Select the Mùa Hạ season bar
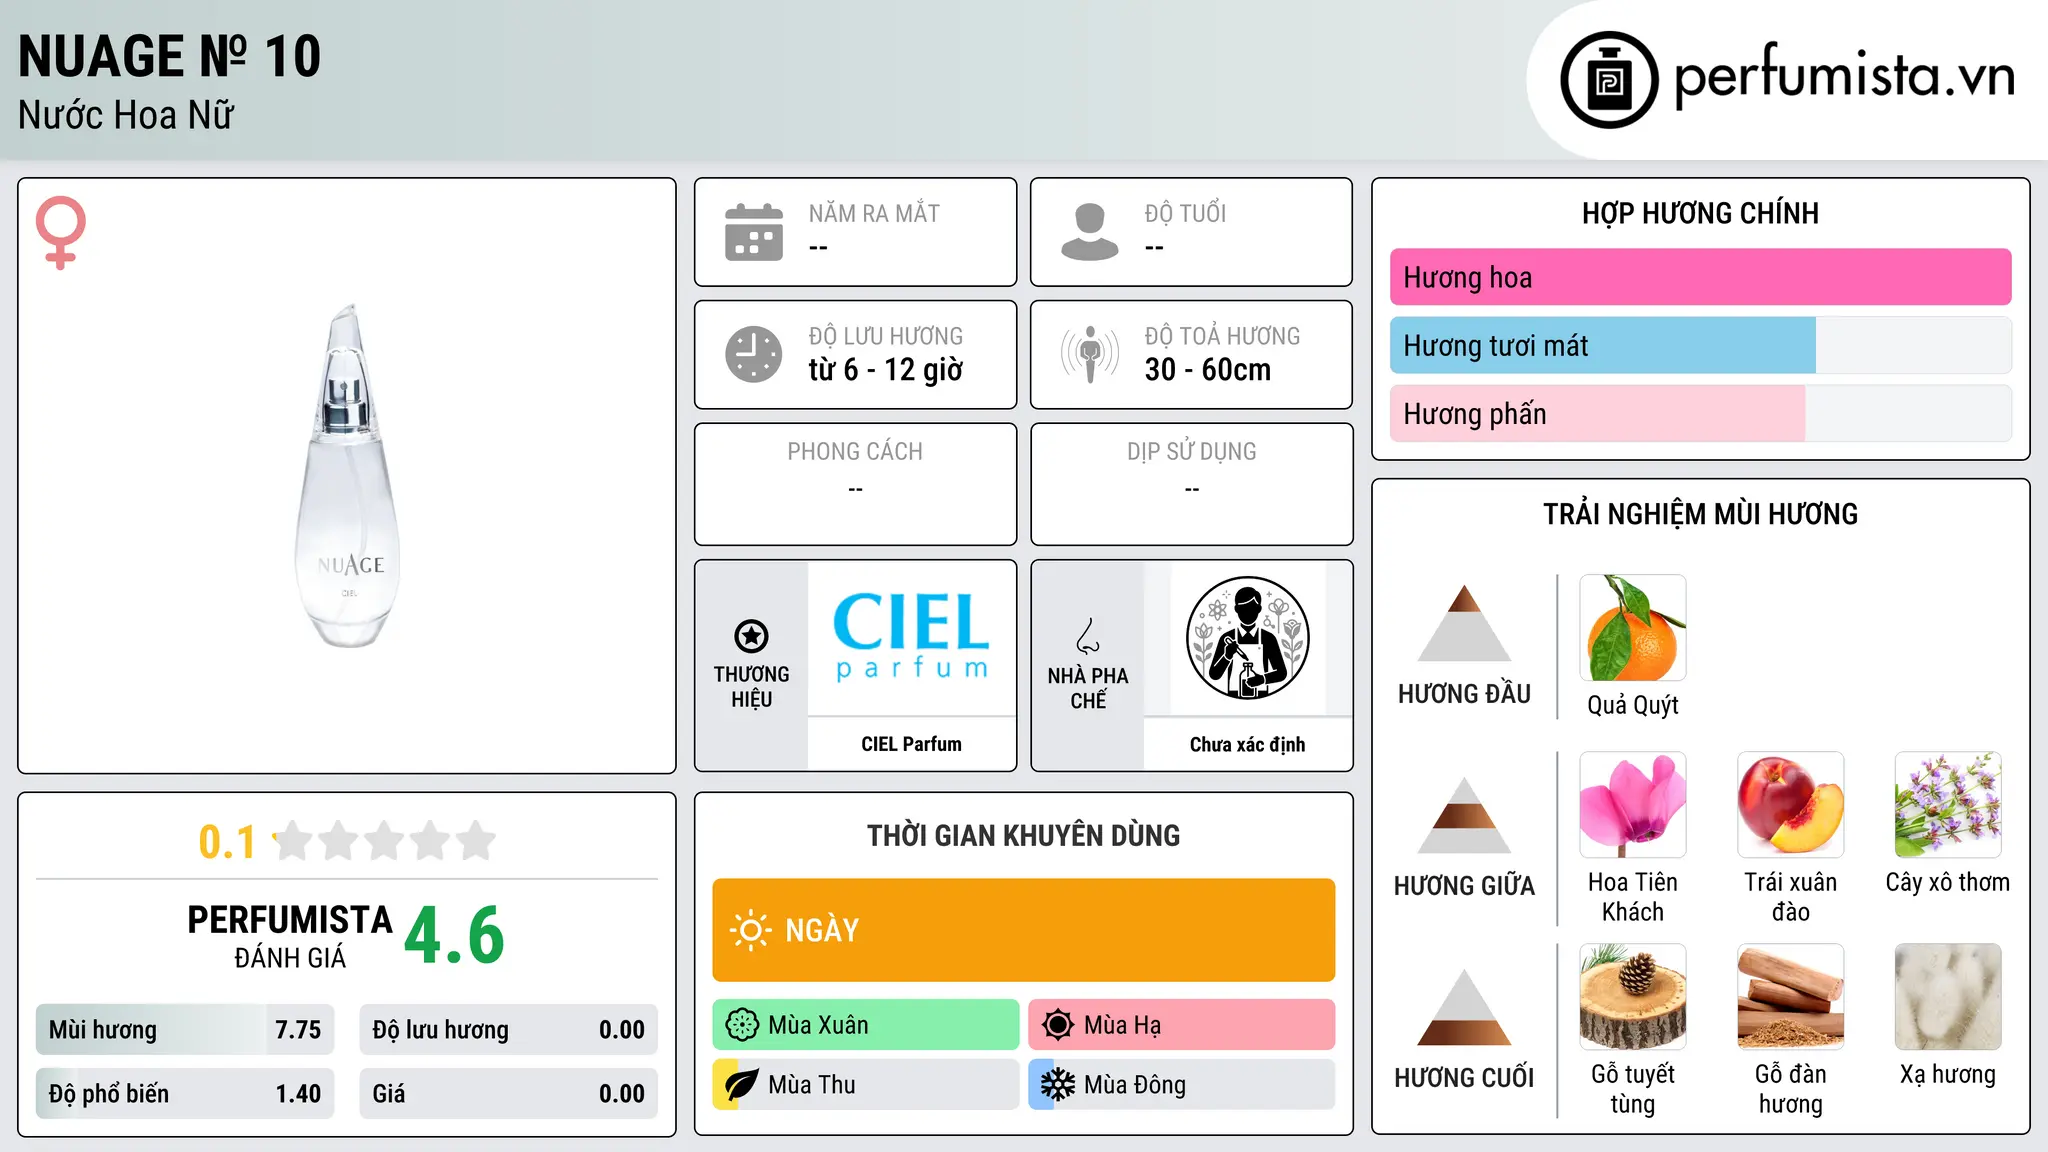The width and height of the screenshot is (2048, 1152). (1182, 1025)
